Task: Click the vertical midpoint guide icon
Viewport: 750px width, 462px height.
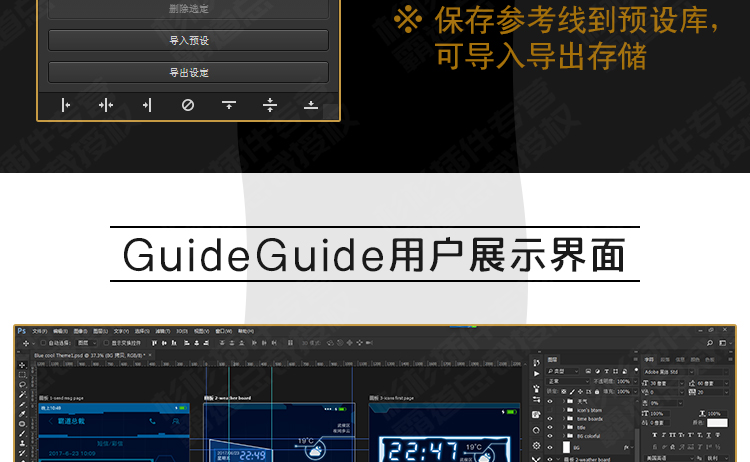Action: tap(106, 105)
